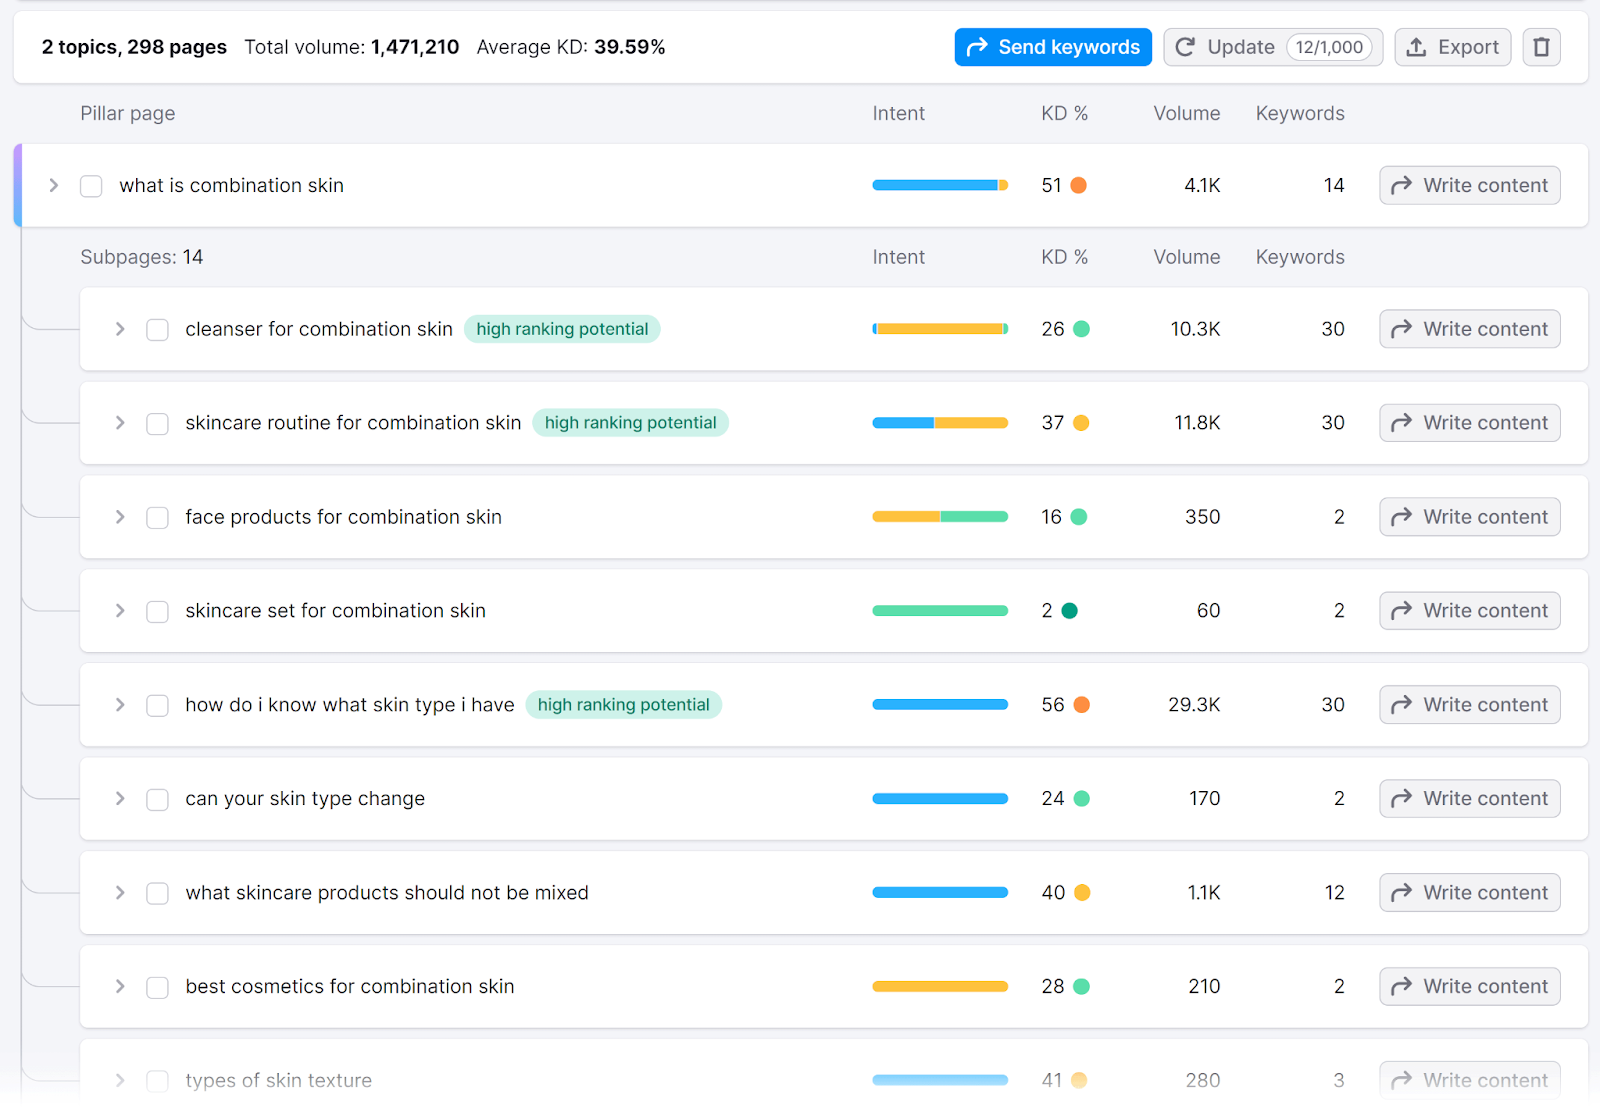This screenshot has height=1112, width=1600.
Task: Expand 'skincare routine for combination skin' row
Action: pyautogui.click(x=120, y=423)
